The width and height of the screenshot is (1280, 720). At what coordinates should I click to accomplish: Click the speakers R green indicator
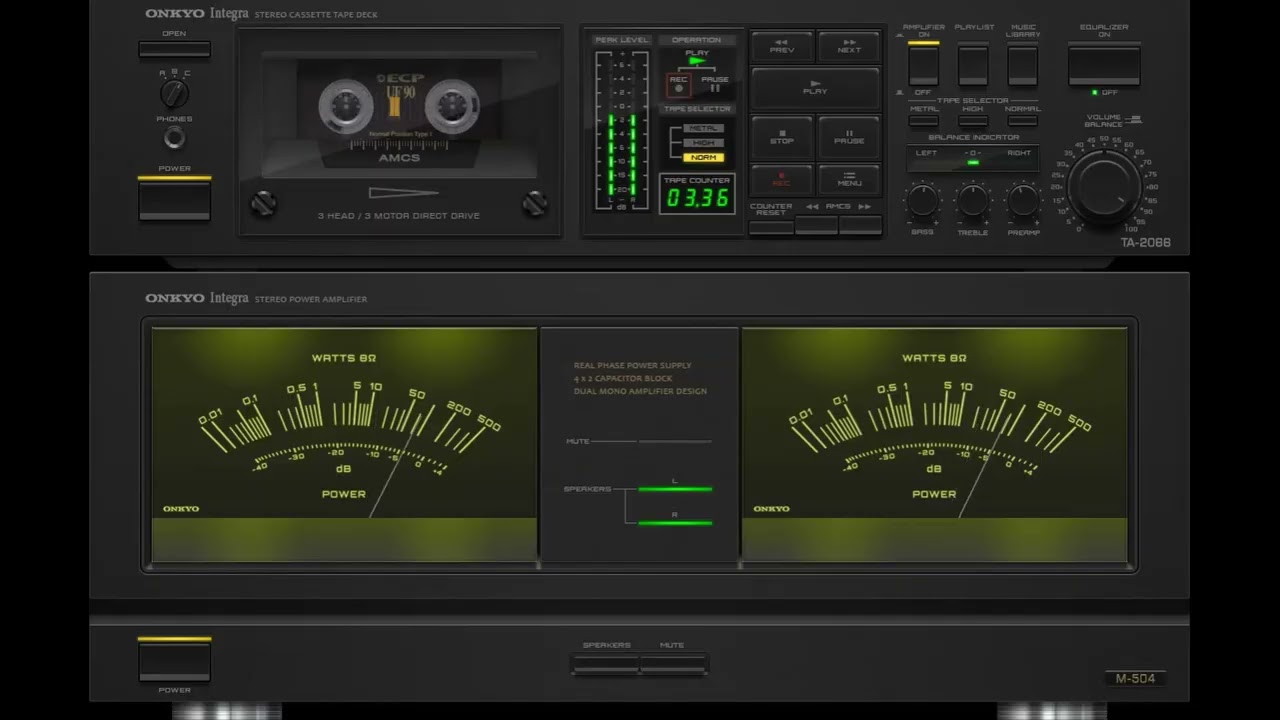[675, 523]
